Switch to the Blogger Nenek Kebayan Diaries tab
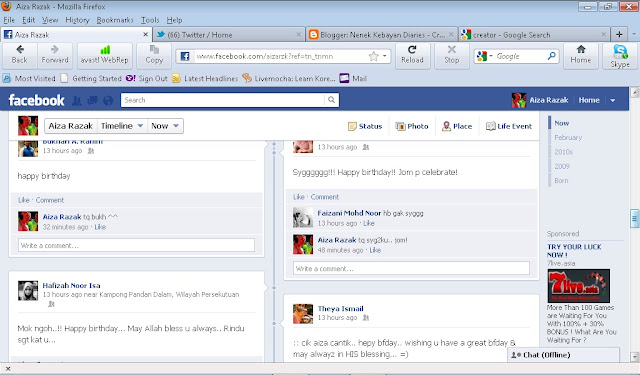Viewport: 640px width, 375px height. (x=381, y=35)
